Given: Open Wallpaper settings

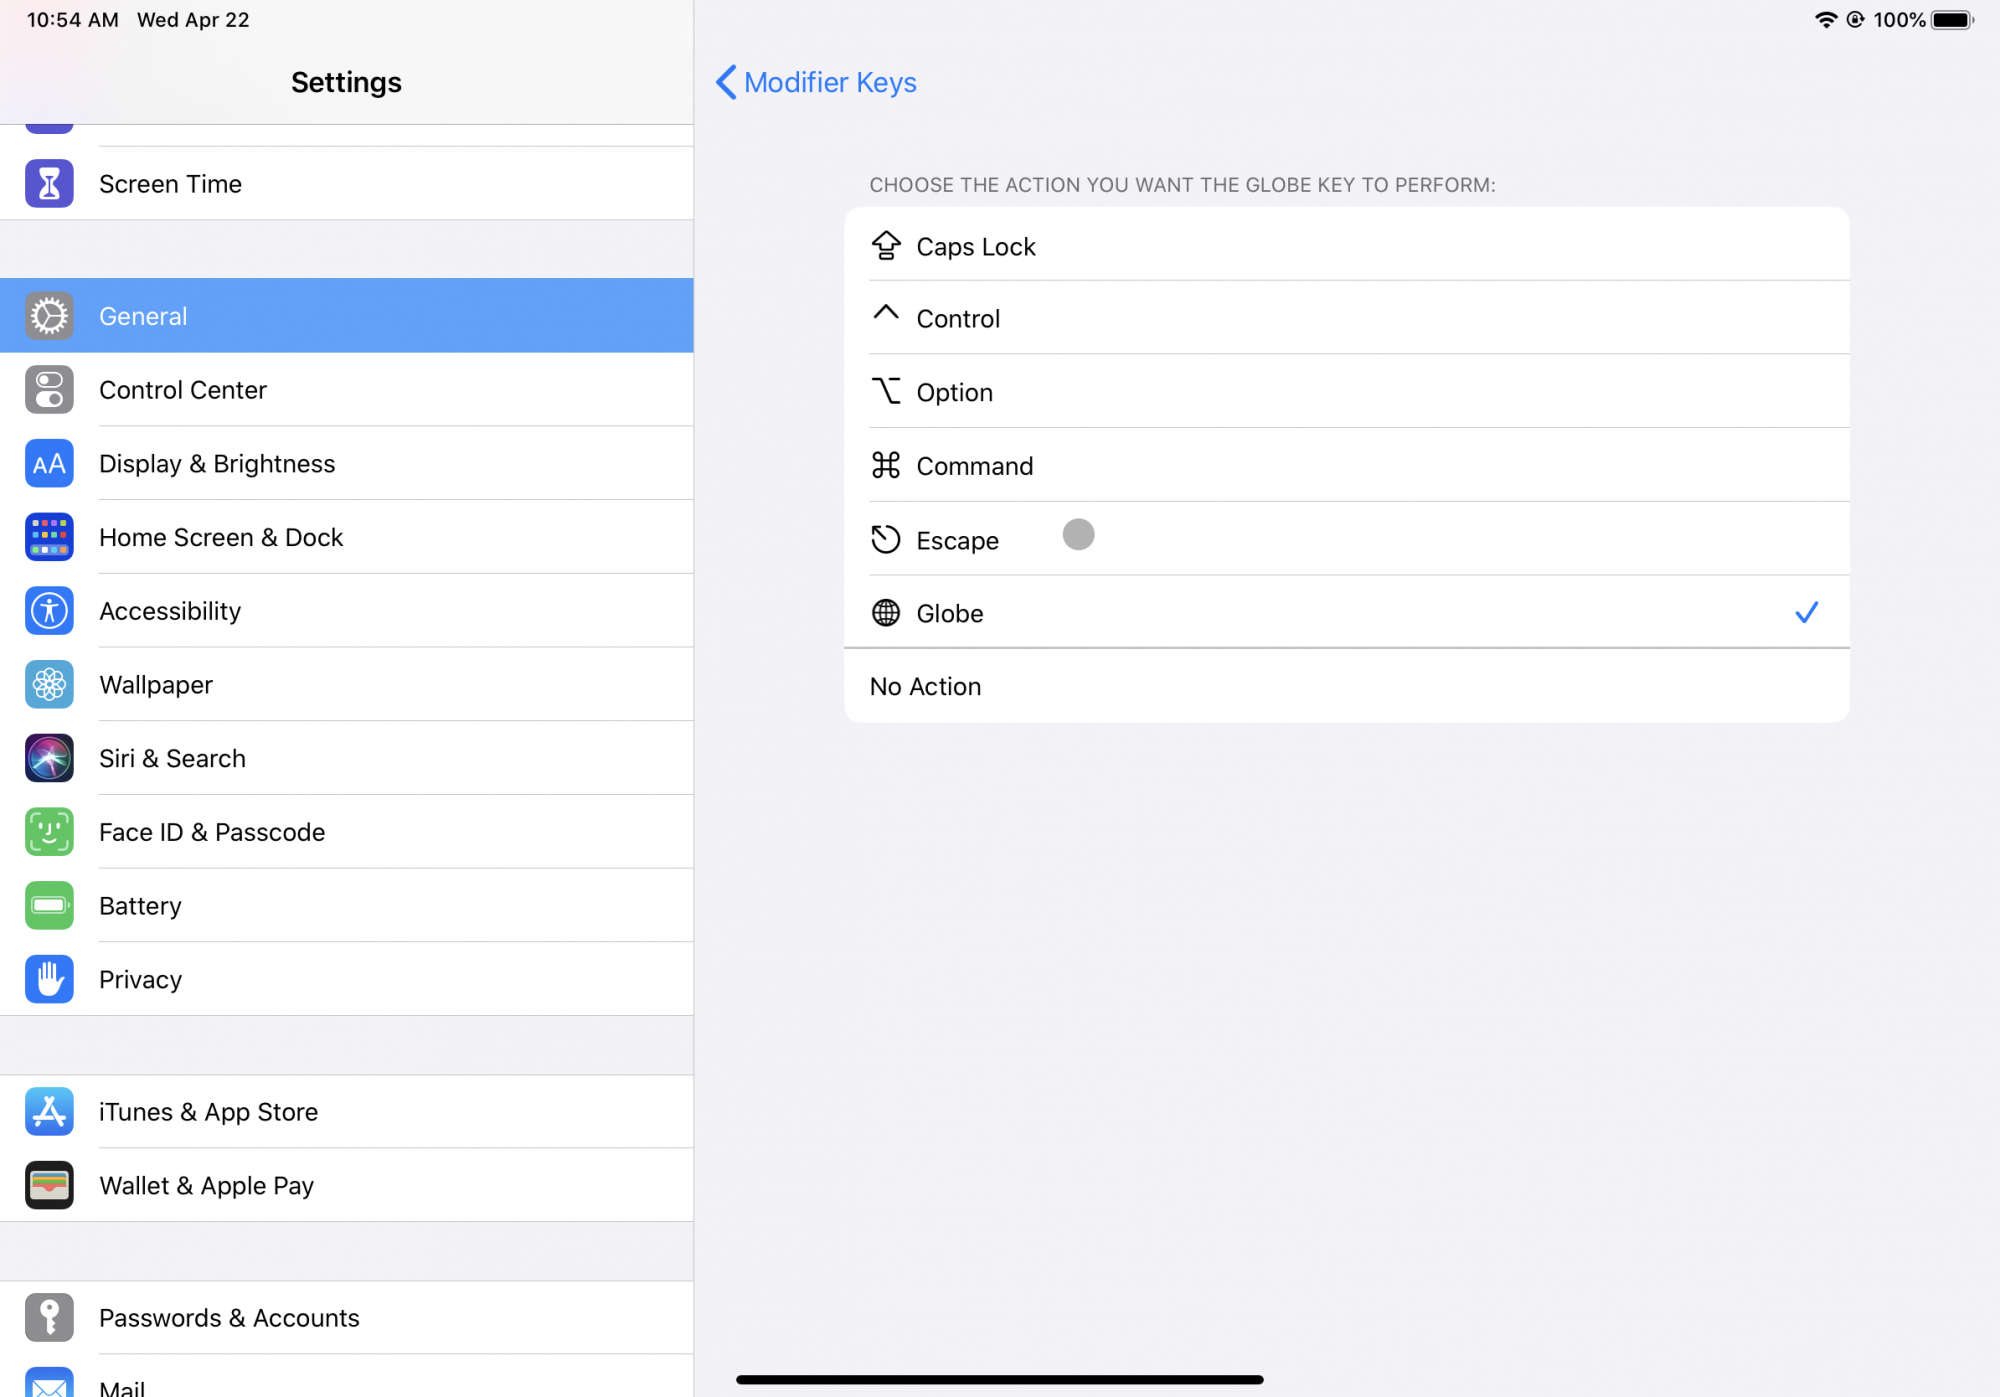Looking at the screenshot, I should (347, 685).
